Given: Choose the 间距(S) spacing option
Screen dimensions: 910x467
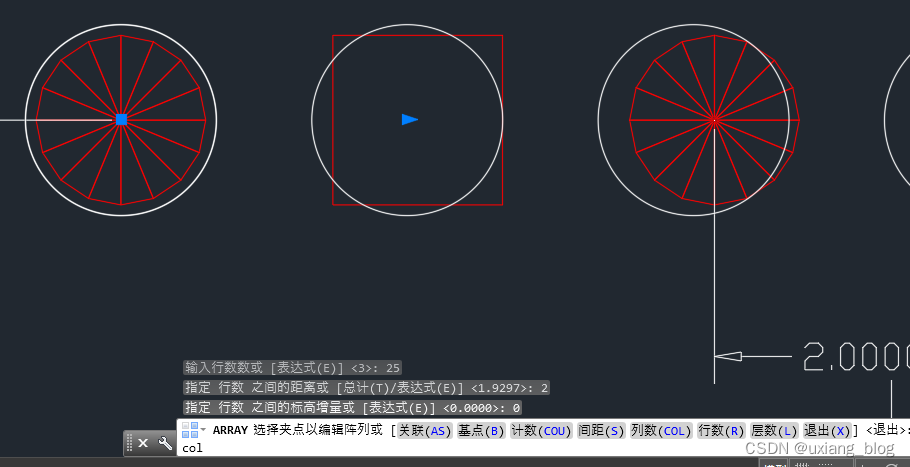Looking at the screenshot, I should 601,430.
